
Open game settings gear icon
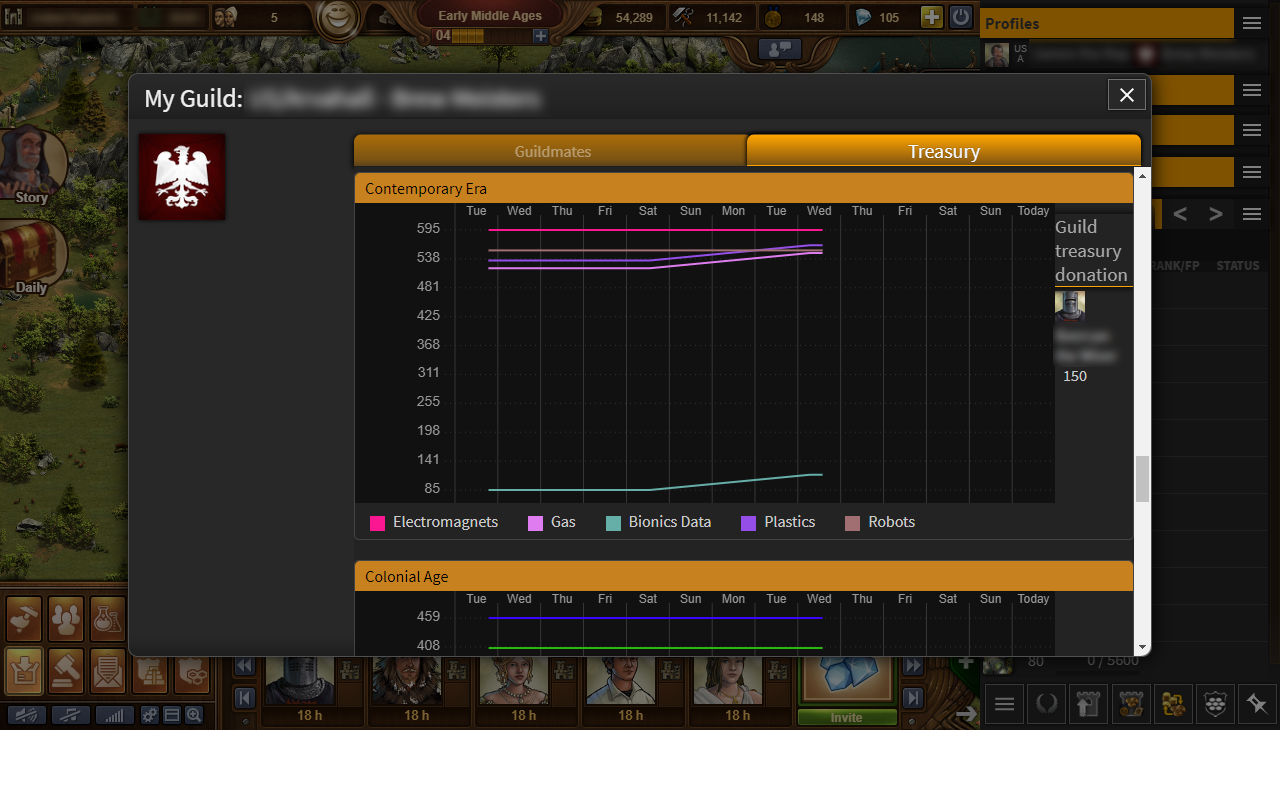(x=149, y=715)
